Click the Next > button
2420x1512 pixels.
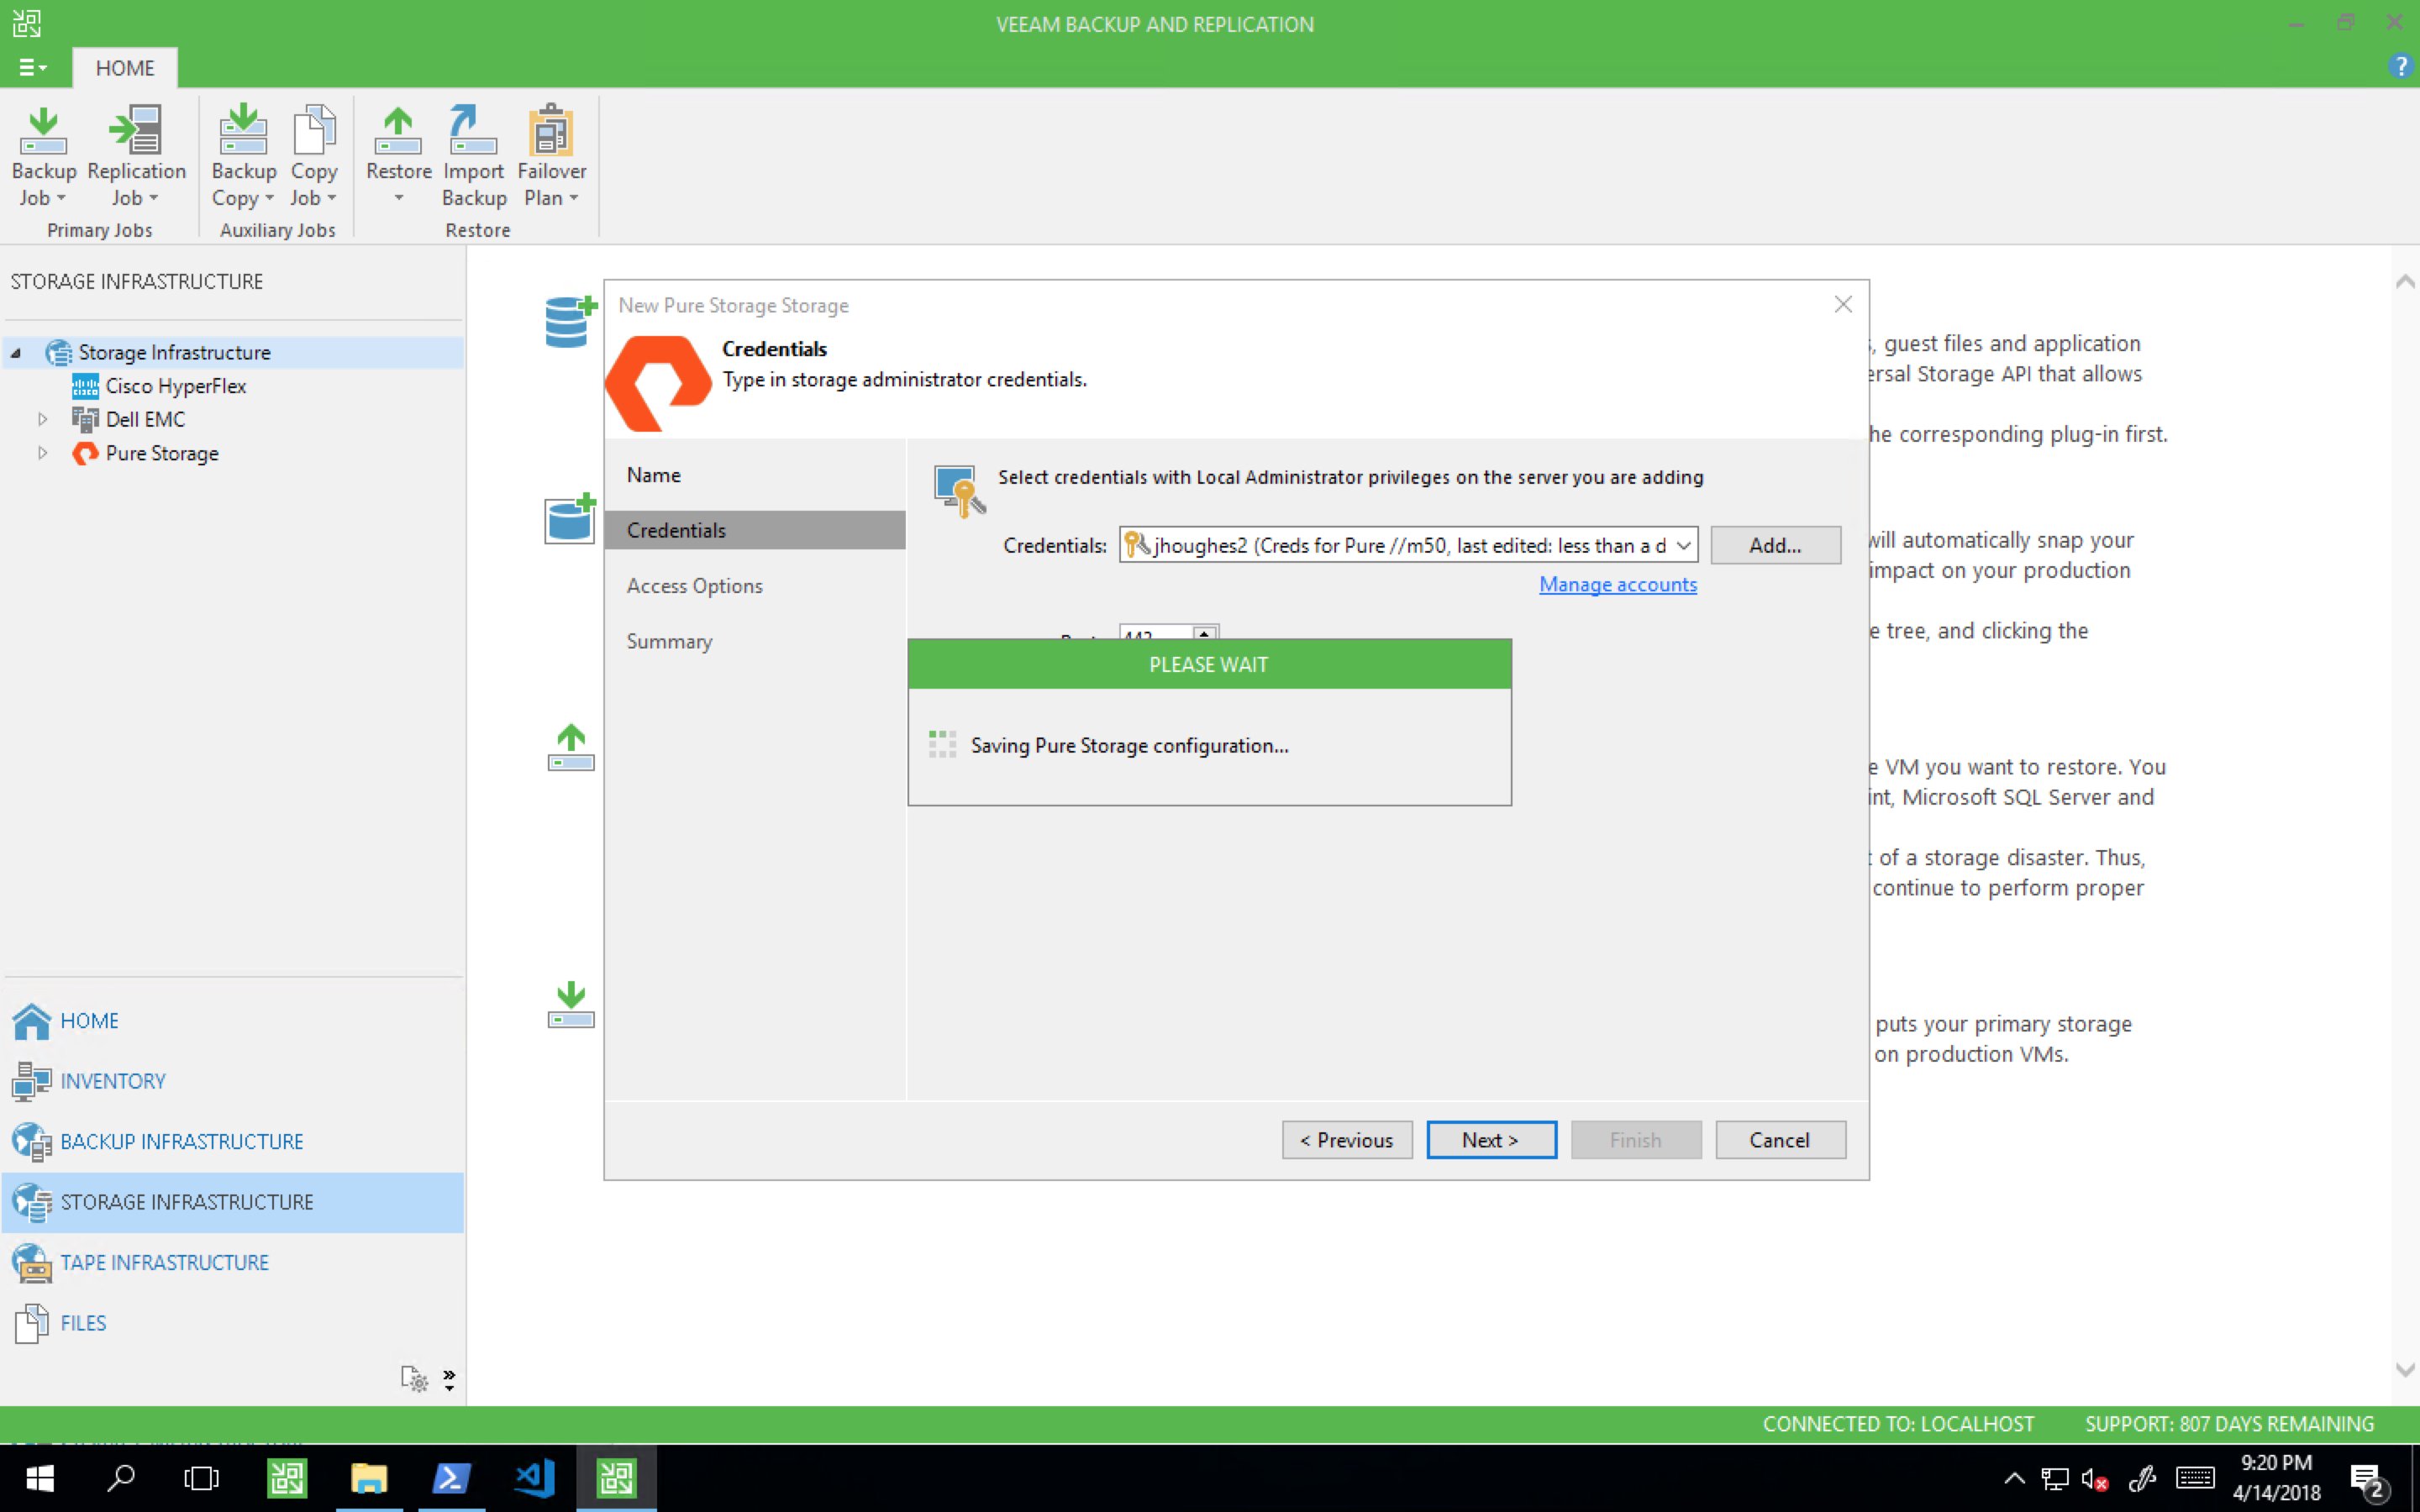(x=1491, y=1140)
